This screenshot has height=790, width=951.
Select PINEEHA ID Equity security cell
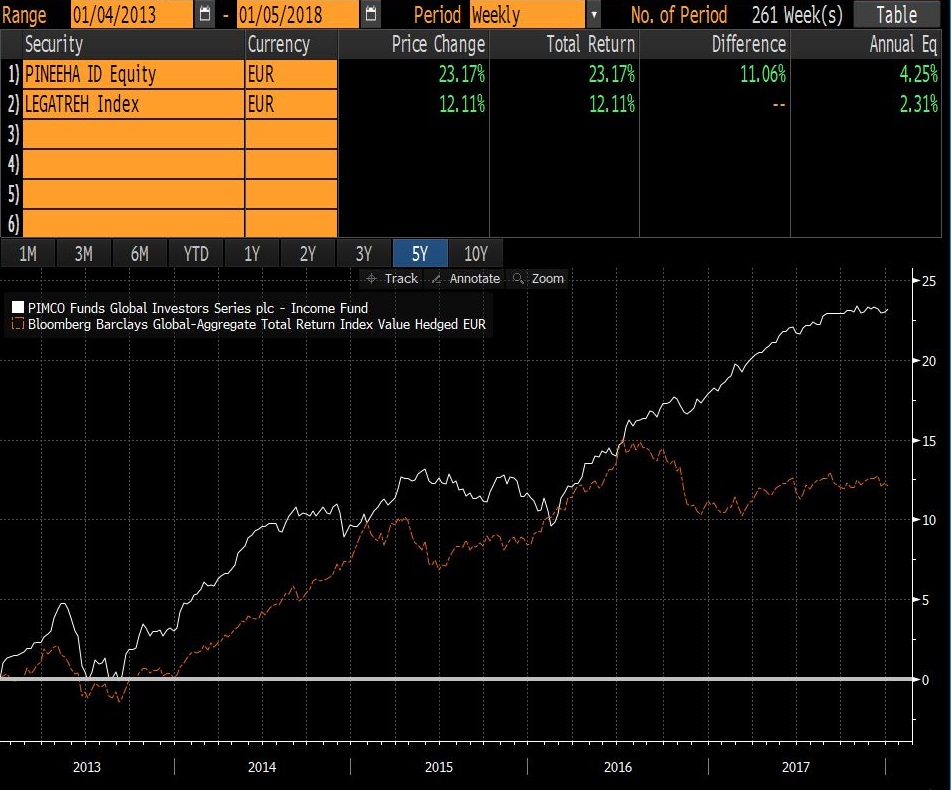tap(133, 74)
